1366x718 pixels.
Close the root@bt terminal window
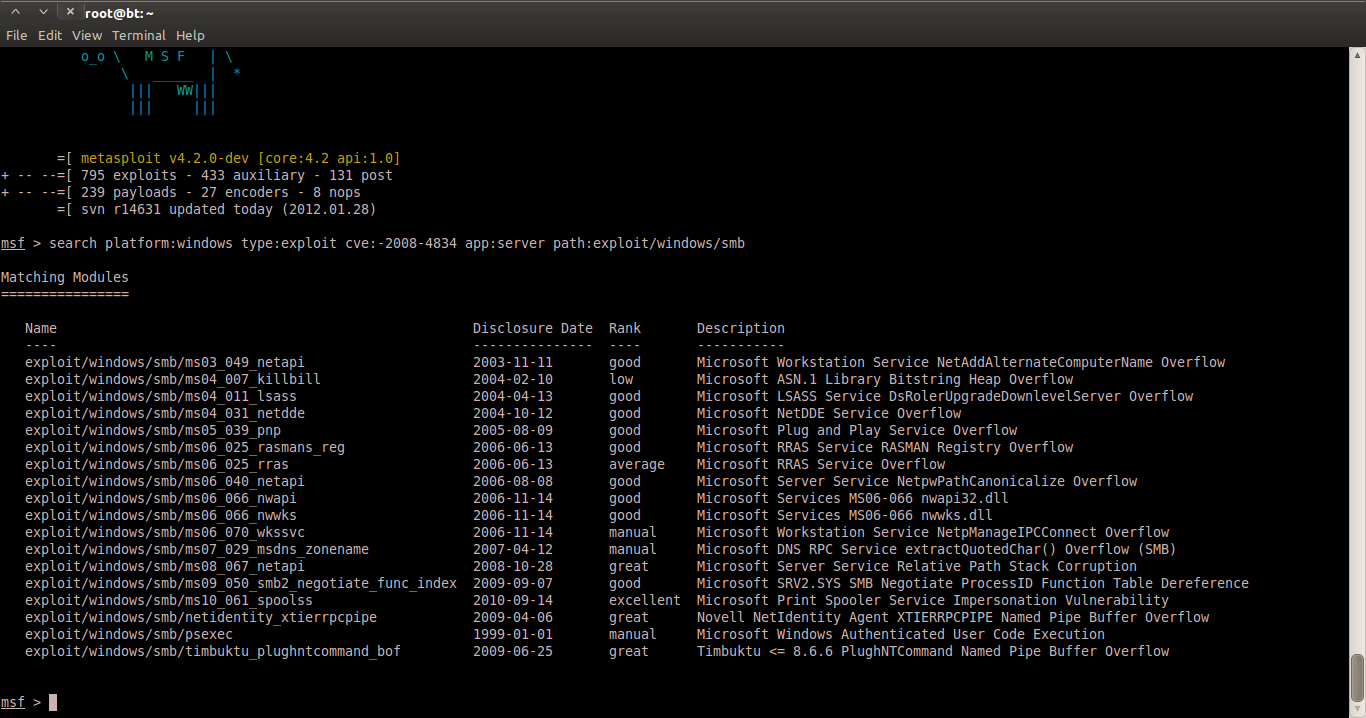tap(70, 11)
